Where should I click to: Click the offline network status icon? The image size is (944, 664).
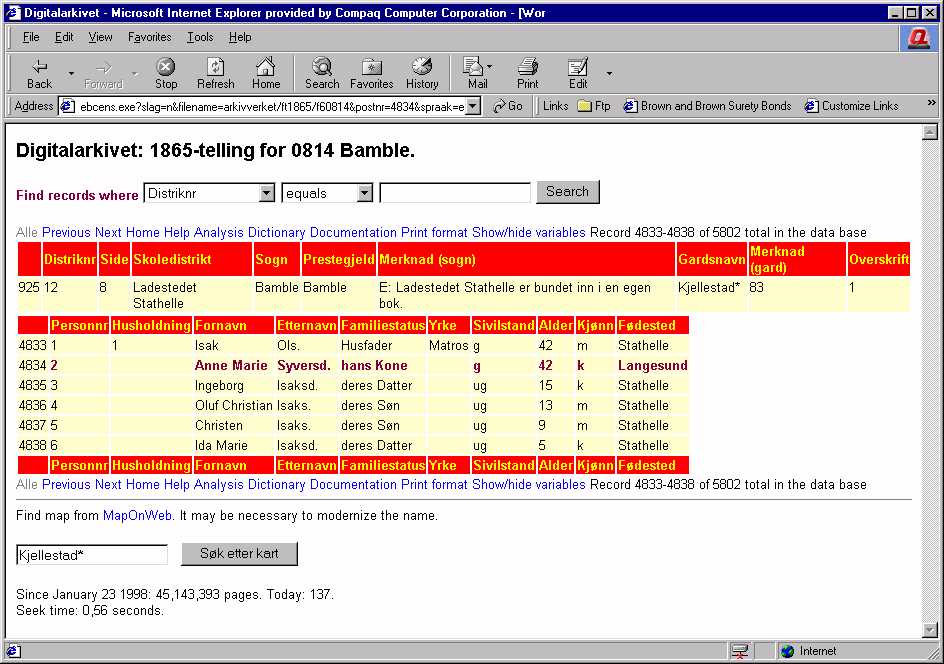(740, 651)
